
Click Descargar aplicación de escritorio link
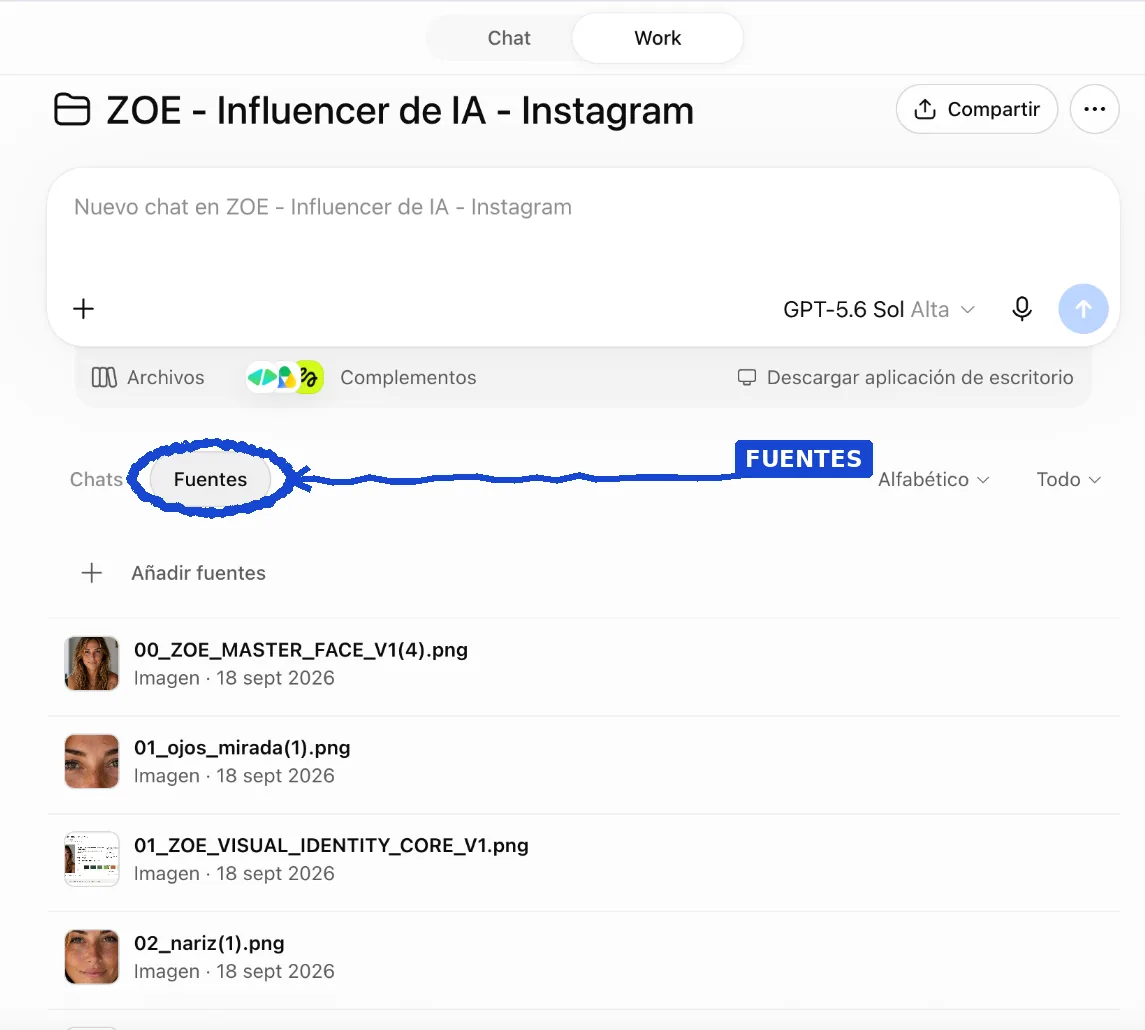pos(905,377)
